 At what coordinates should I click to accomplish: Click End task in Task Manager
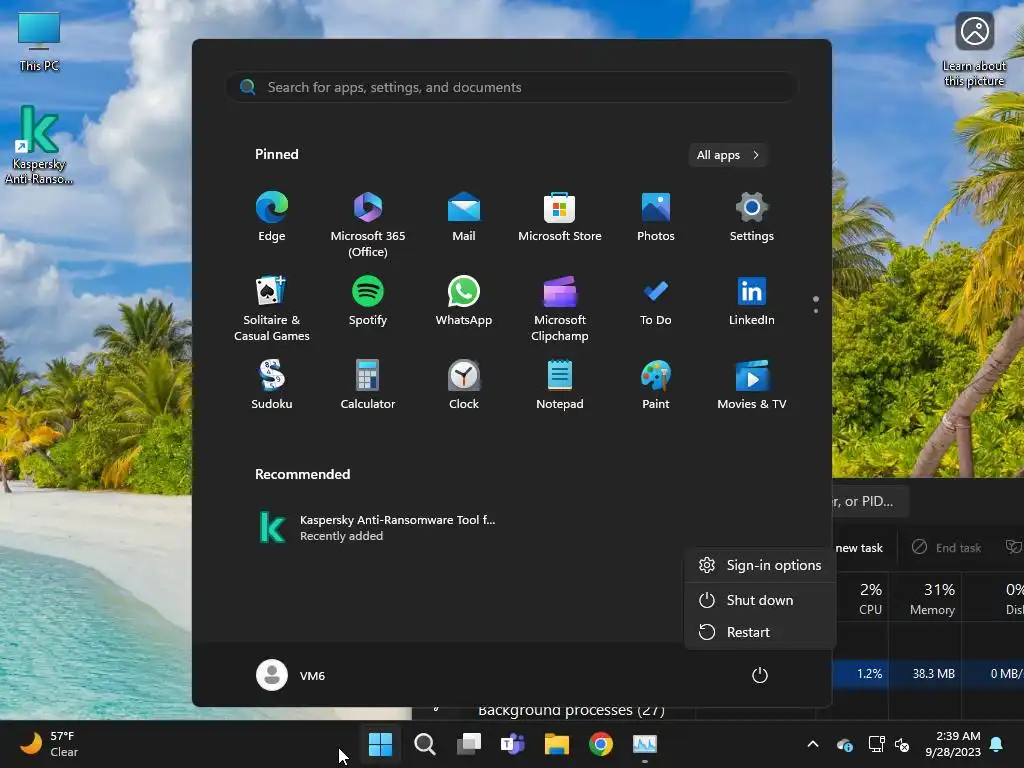point(946,547)
